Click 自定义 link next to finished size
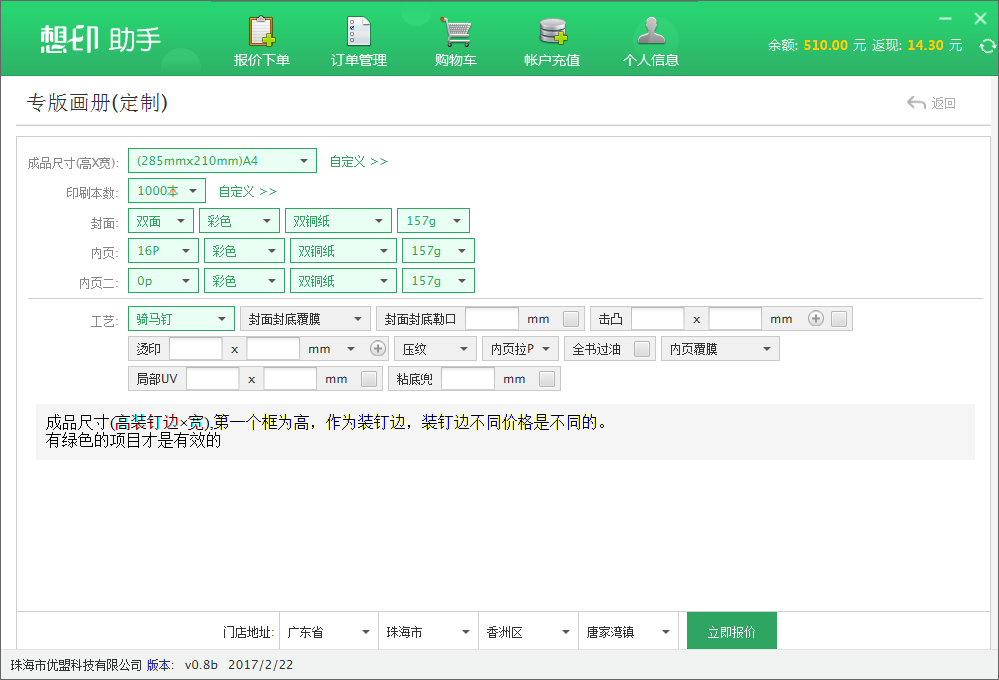999x680 pixels. tap(358, 161)
